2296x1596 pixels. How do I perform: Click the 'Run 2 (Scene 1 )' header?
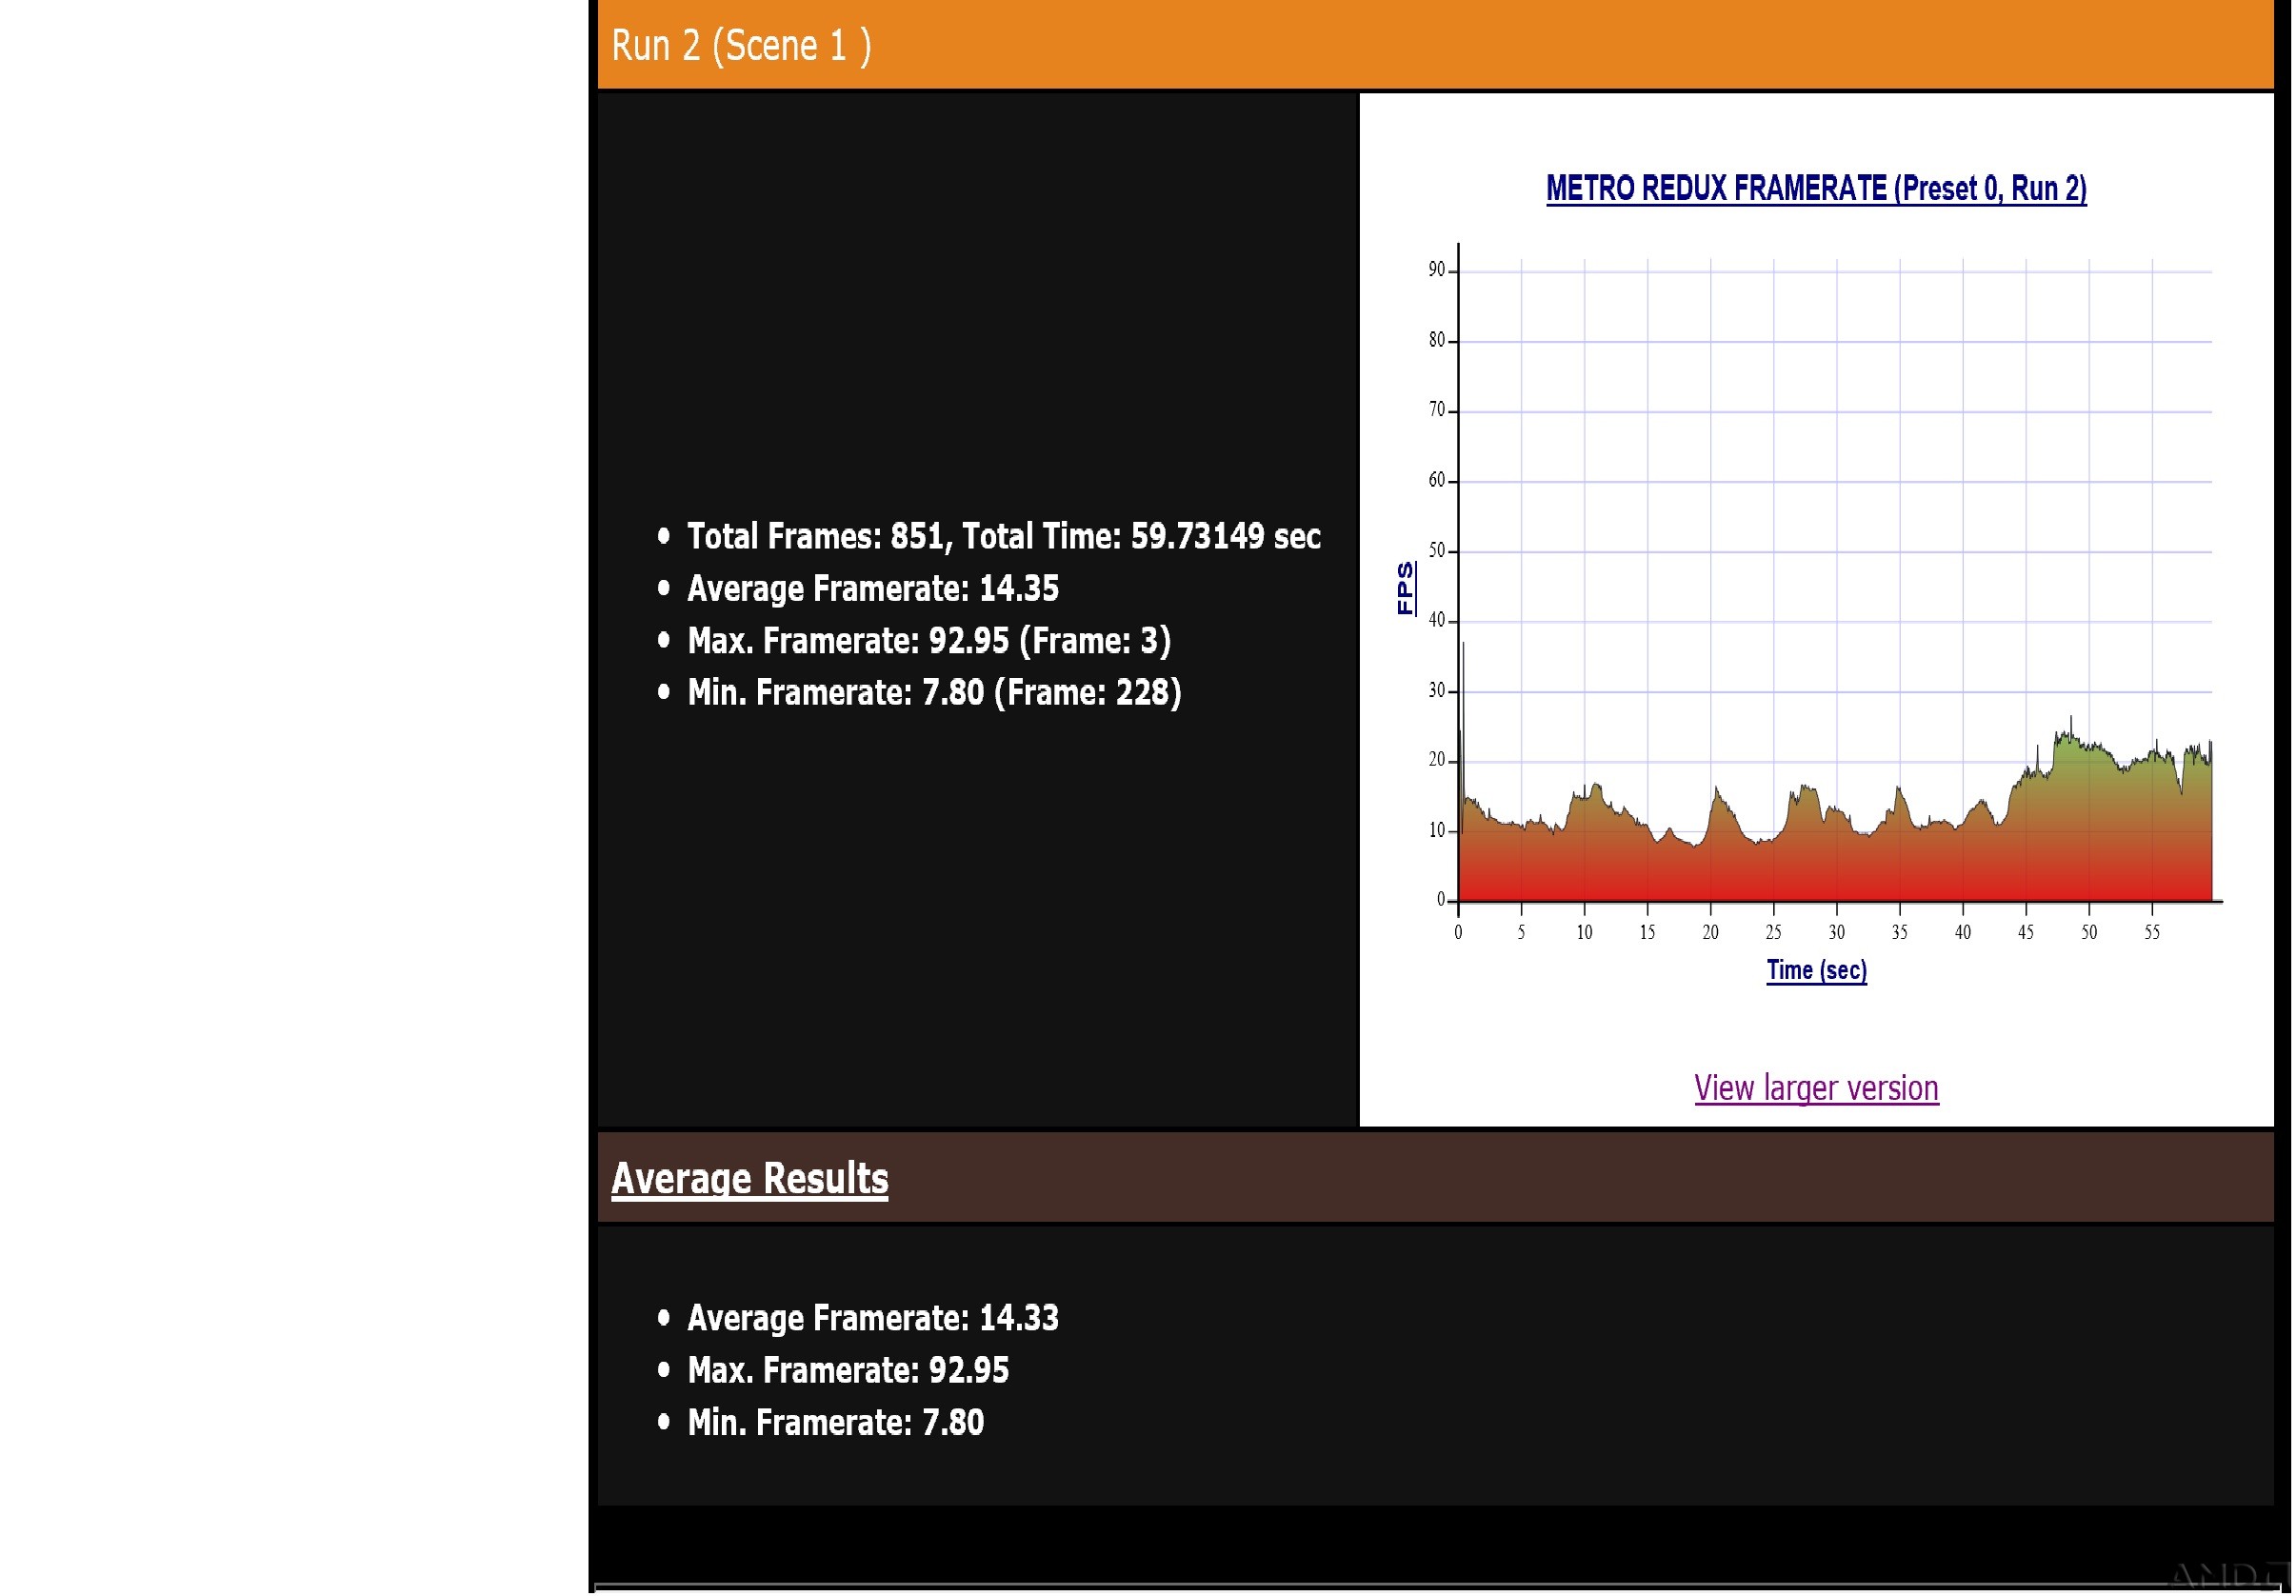[742, 46]
